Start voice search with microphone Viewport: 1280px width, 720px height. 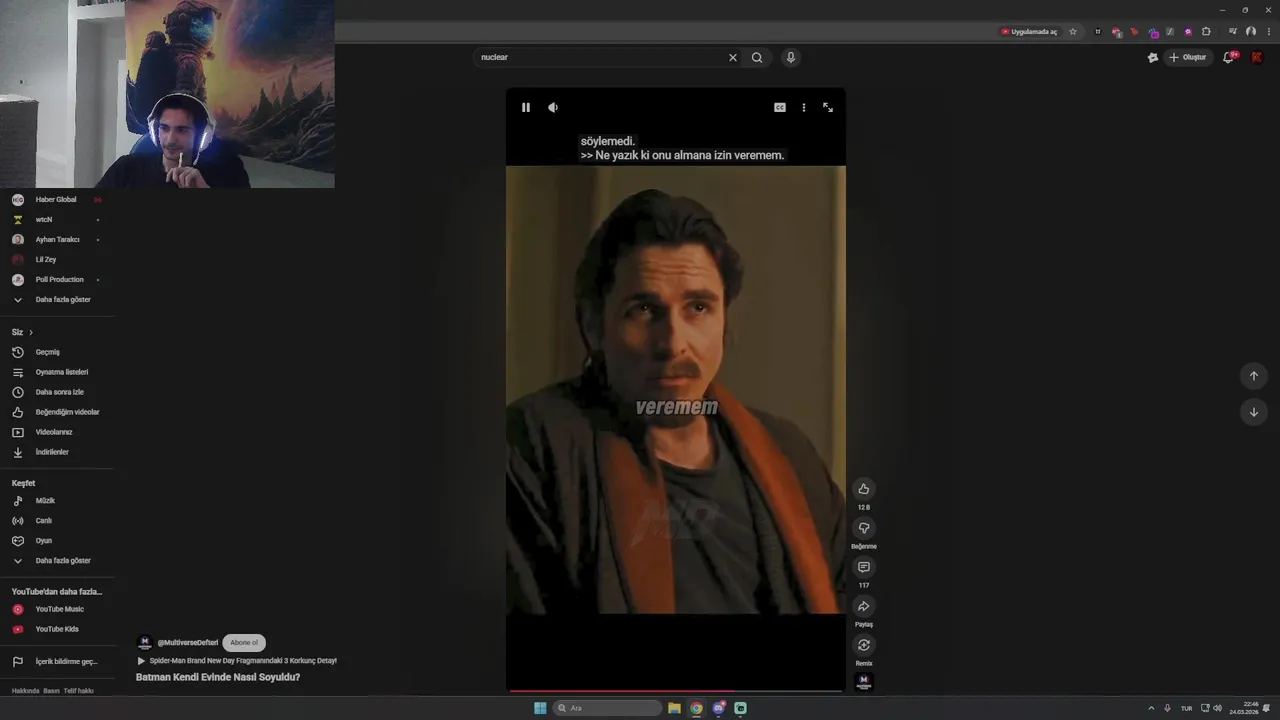tap(791, 58)
